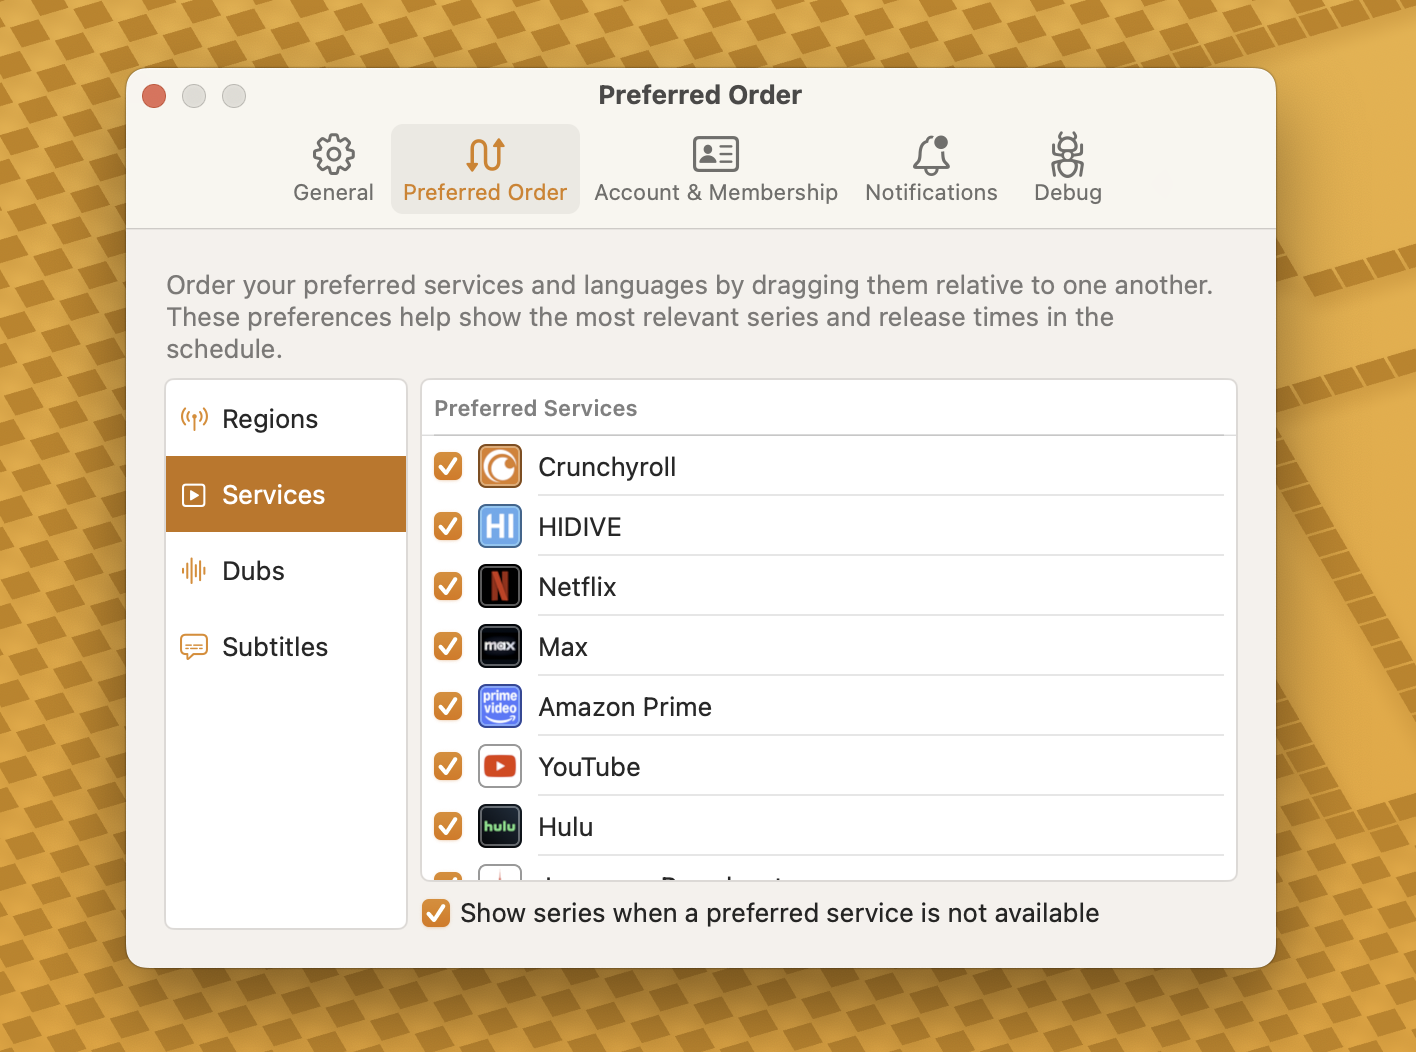This screenshot has height=1052, width=1416.
Task: Click the Debug bug icon
Action: click(x=1068, y=154)
